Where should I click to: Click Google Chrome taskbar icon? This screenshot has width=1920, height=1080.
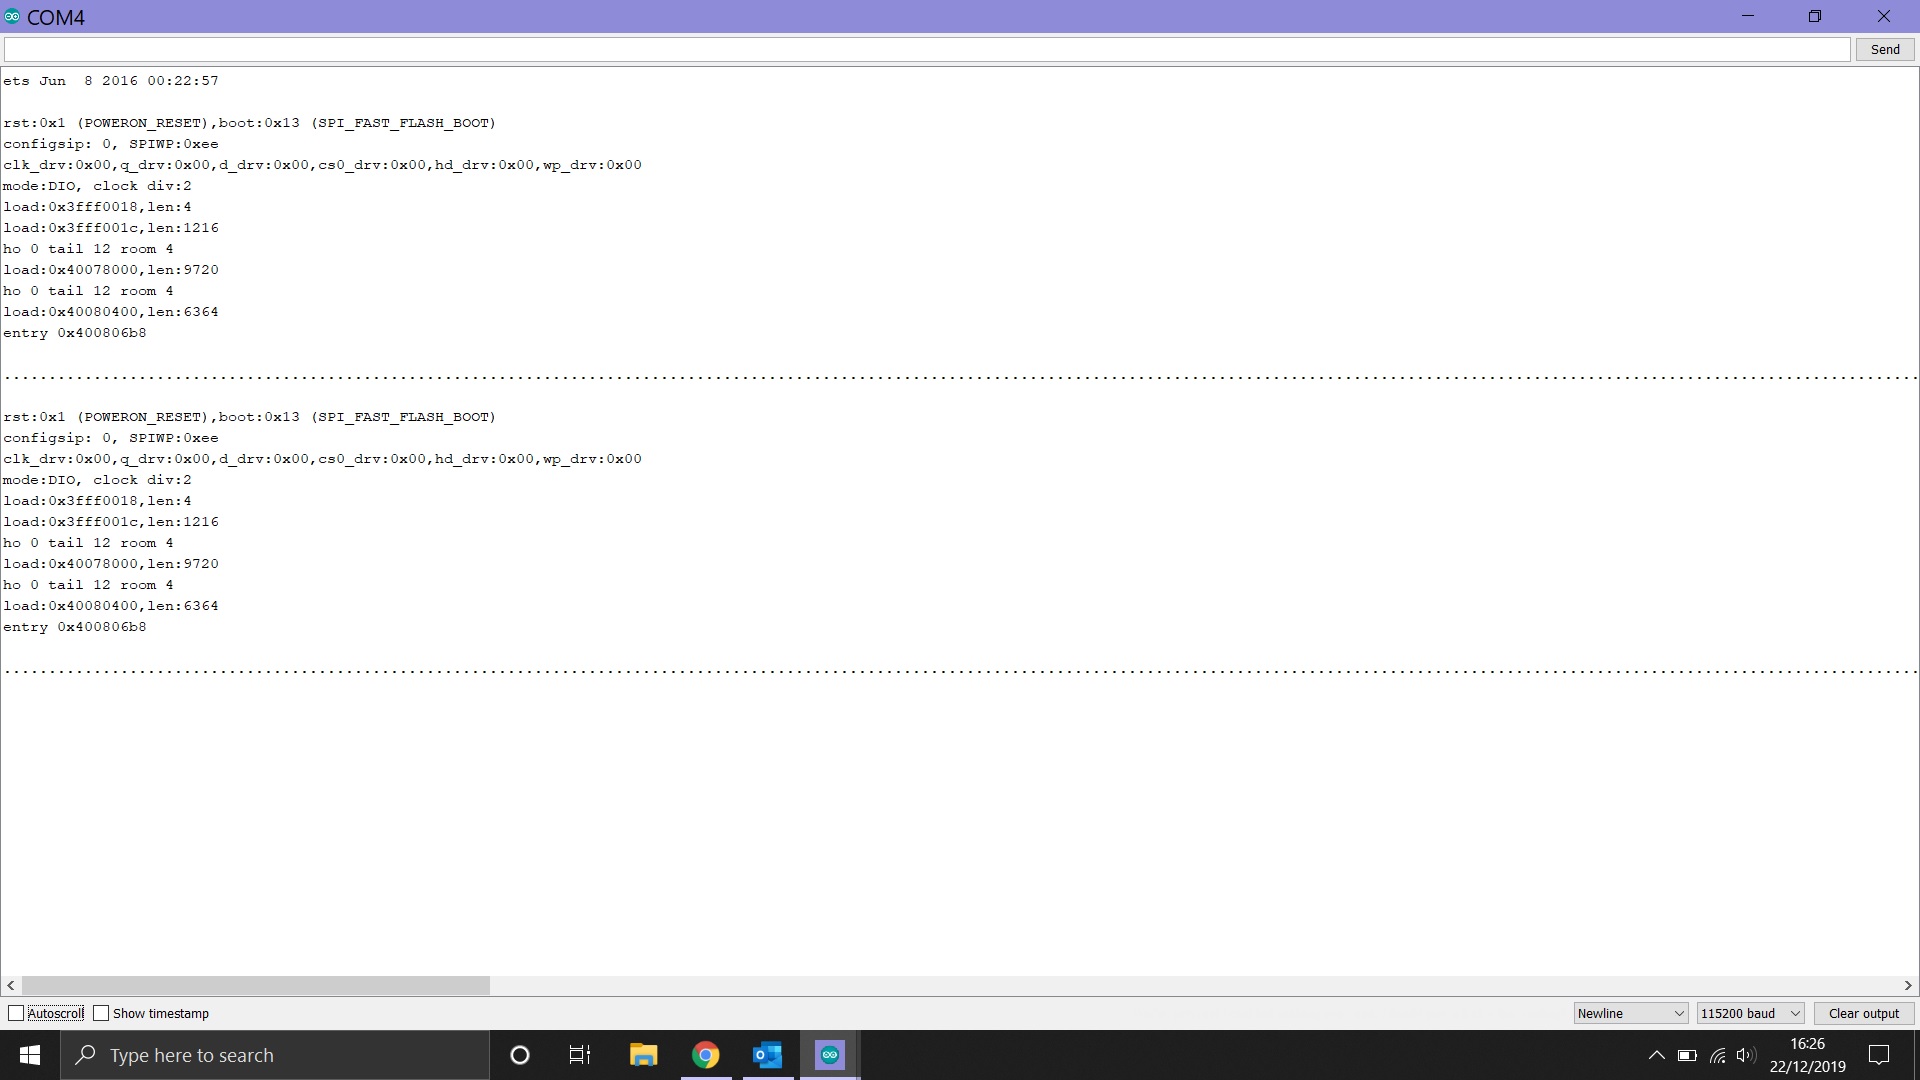[705, 1055]
